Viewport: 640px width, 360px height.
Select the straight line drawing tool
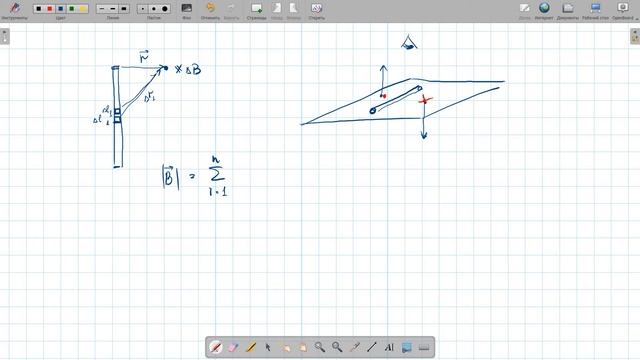(x=372, y=347)
